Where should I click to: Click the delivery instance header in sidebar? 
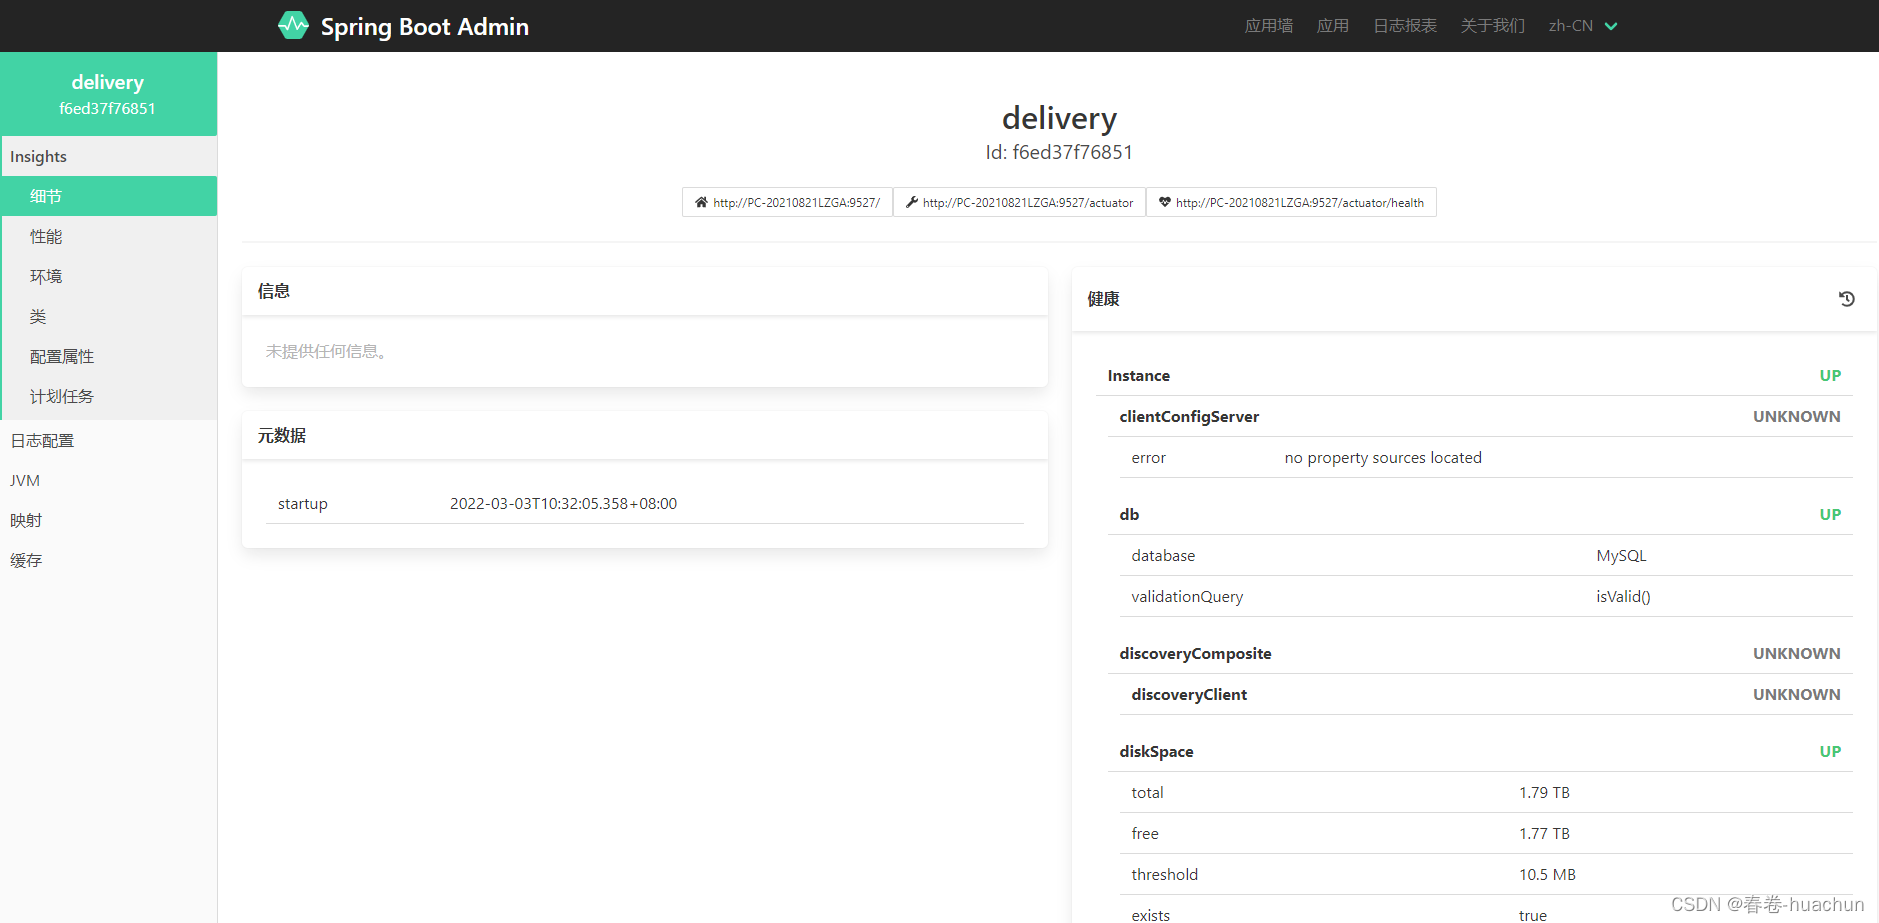click(108, 94)
